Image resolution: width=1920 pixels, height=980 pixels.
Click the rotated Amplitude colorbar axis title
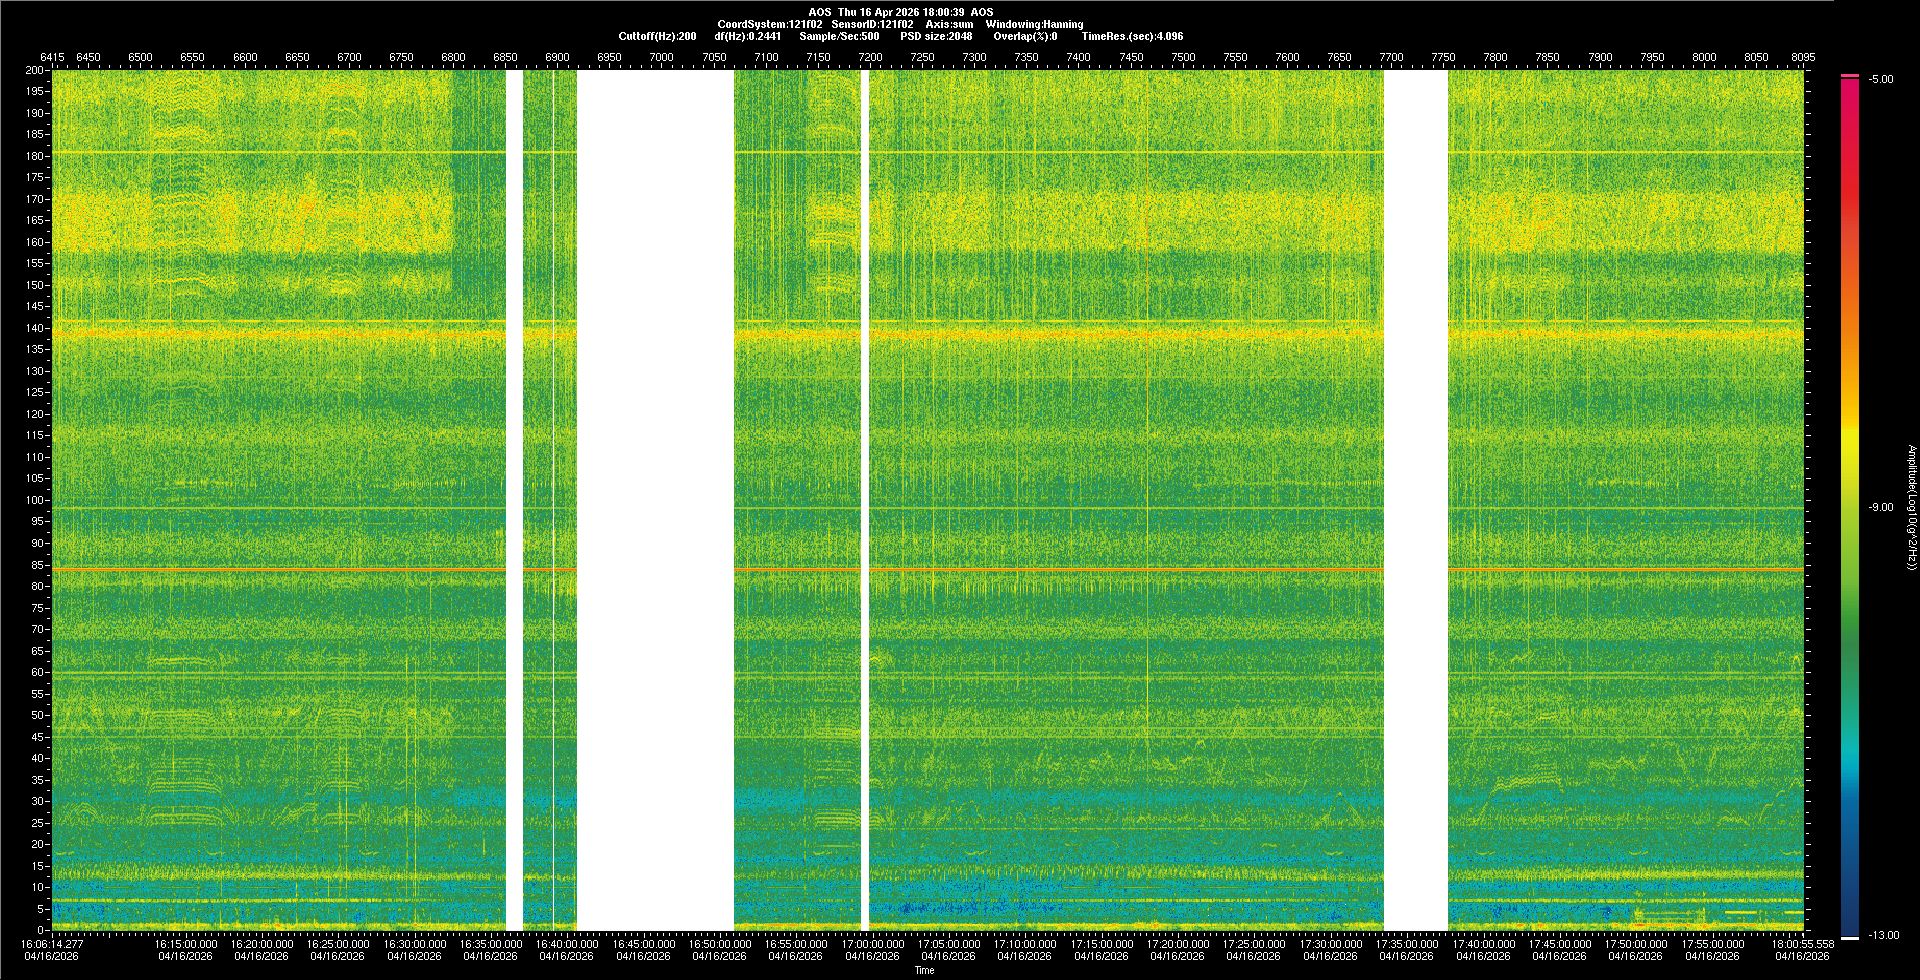1911,507
